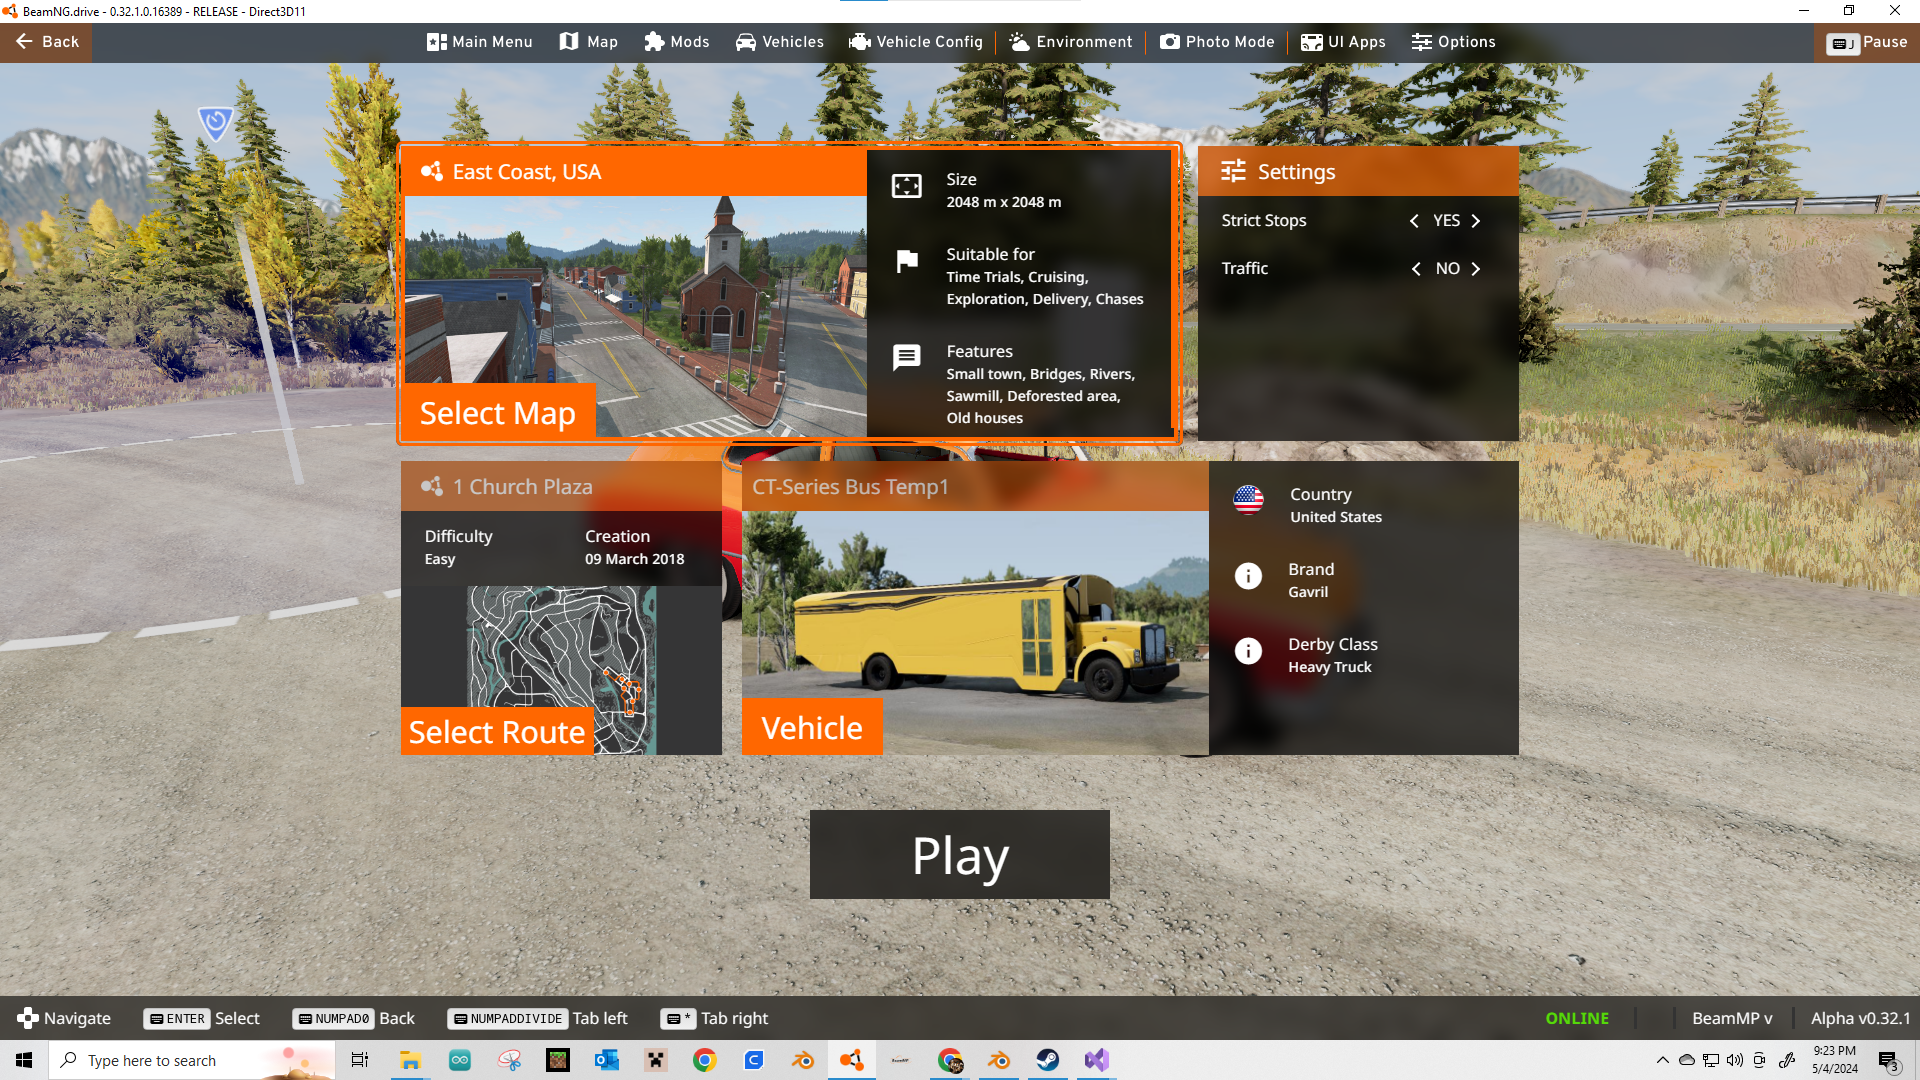Click the NUMPAD0 Back hint
Viewport: 1920px width, 1080px height.
tap(354, 1018)
